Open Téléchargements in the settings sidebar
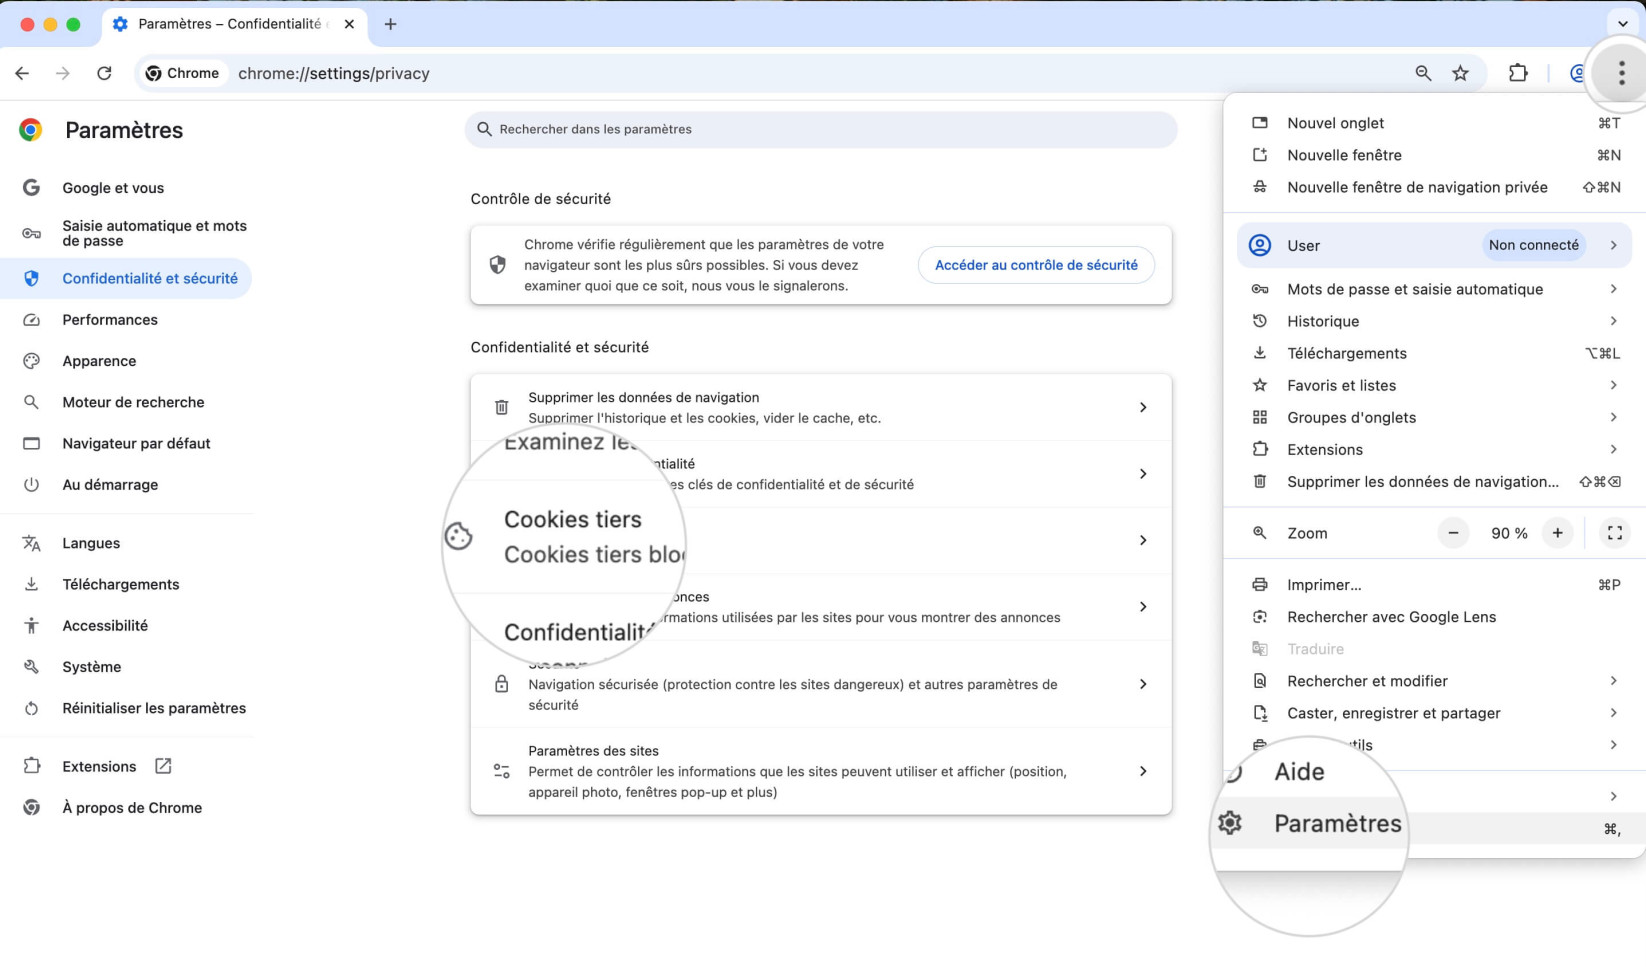The width and height of the screenshot is (1646, 967). [127, 584]
